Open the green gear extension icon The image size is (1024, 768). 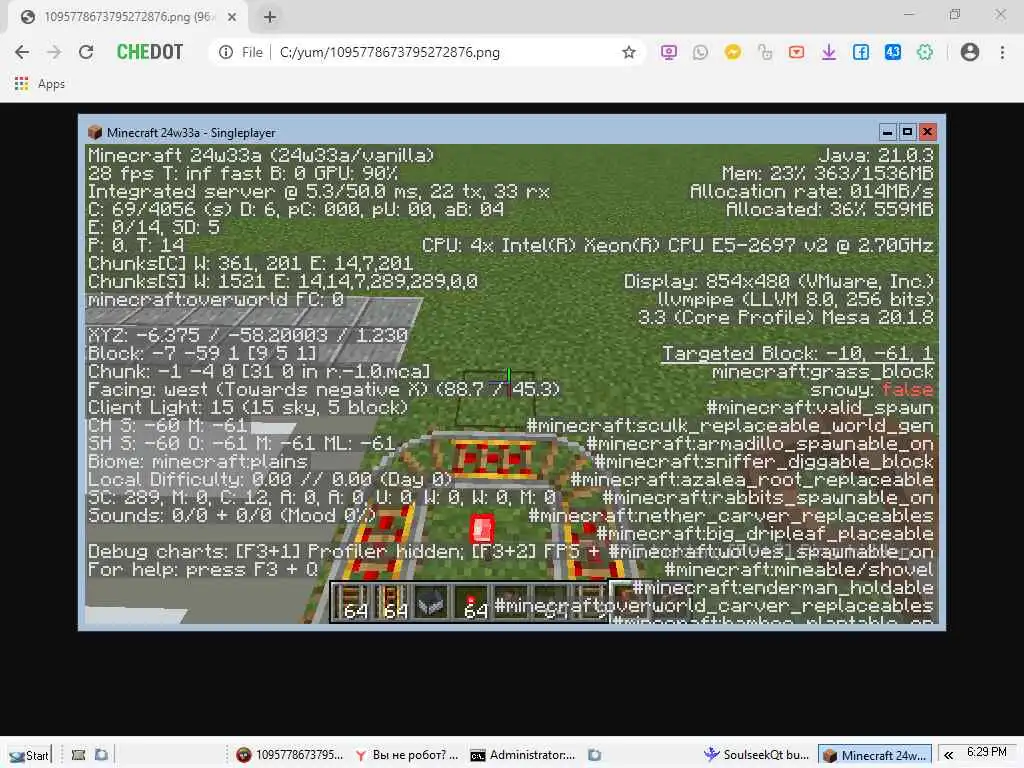click(x=925, y=52)
